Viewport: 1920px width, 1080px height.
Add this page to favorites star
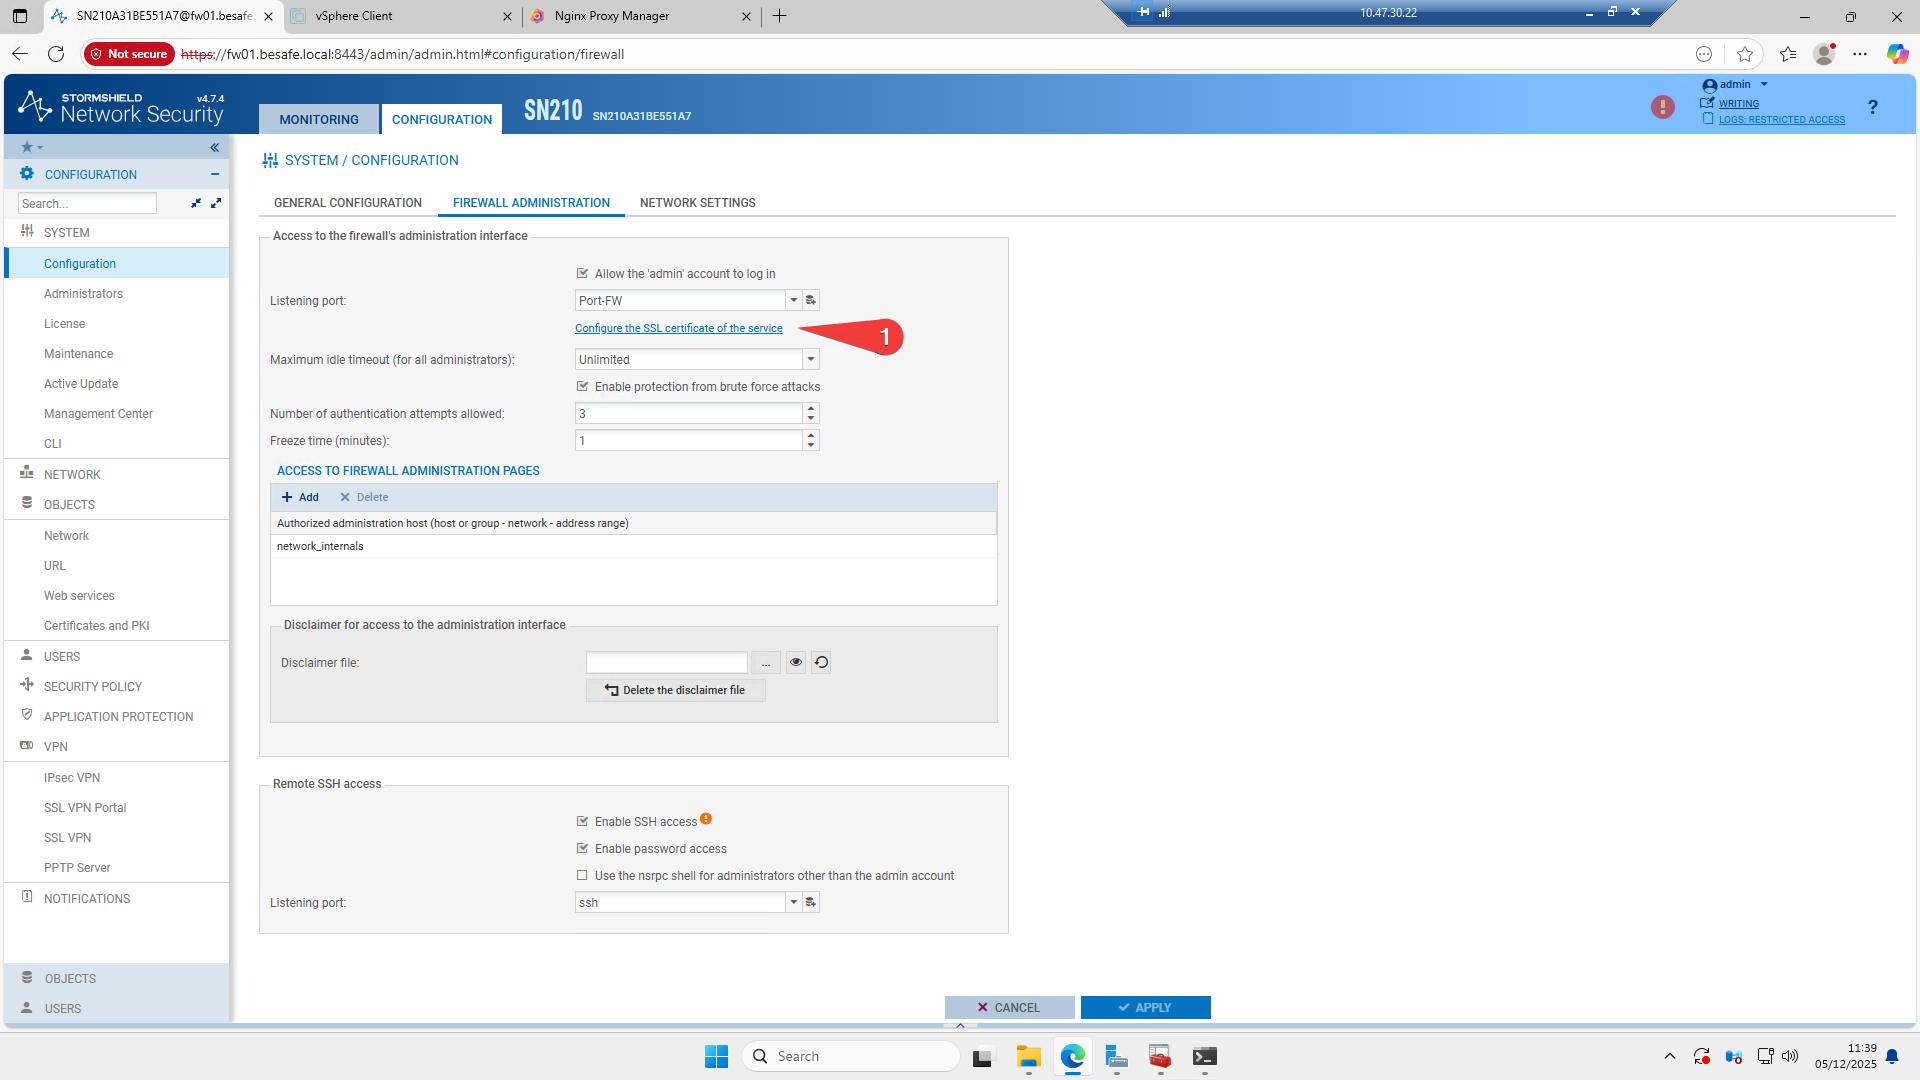(1745, 54)
